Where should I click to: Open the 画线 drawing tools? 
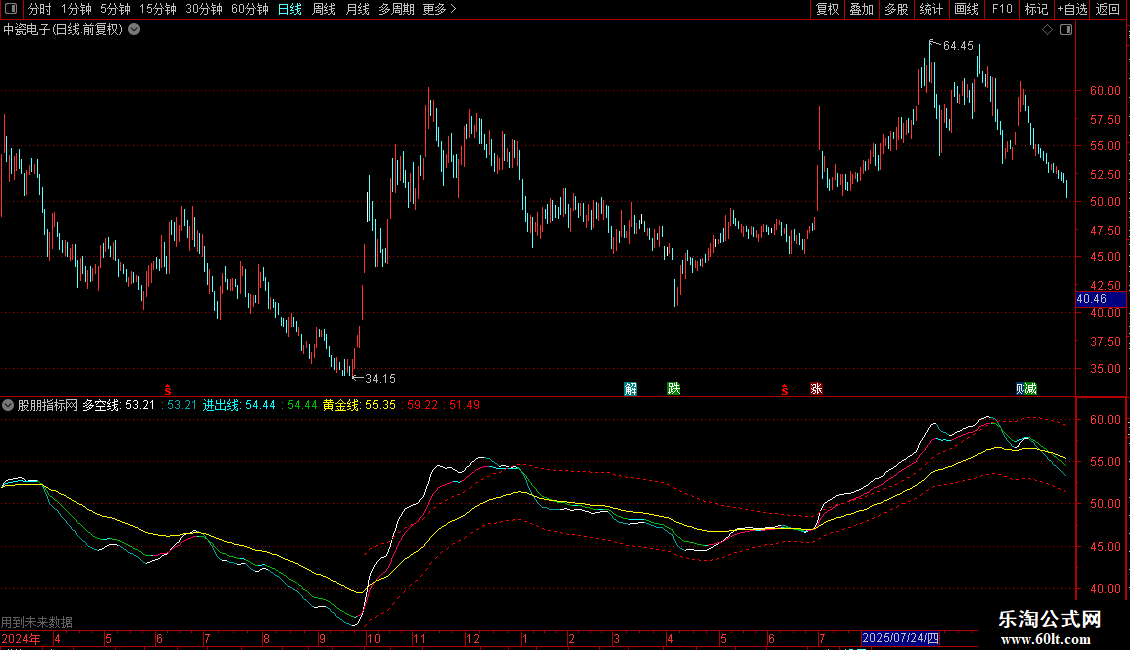pyautogui.click(x=966, y=9)
